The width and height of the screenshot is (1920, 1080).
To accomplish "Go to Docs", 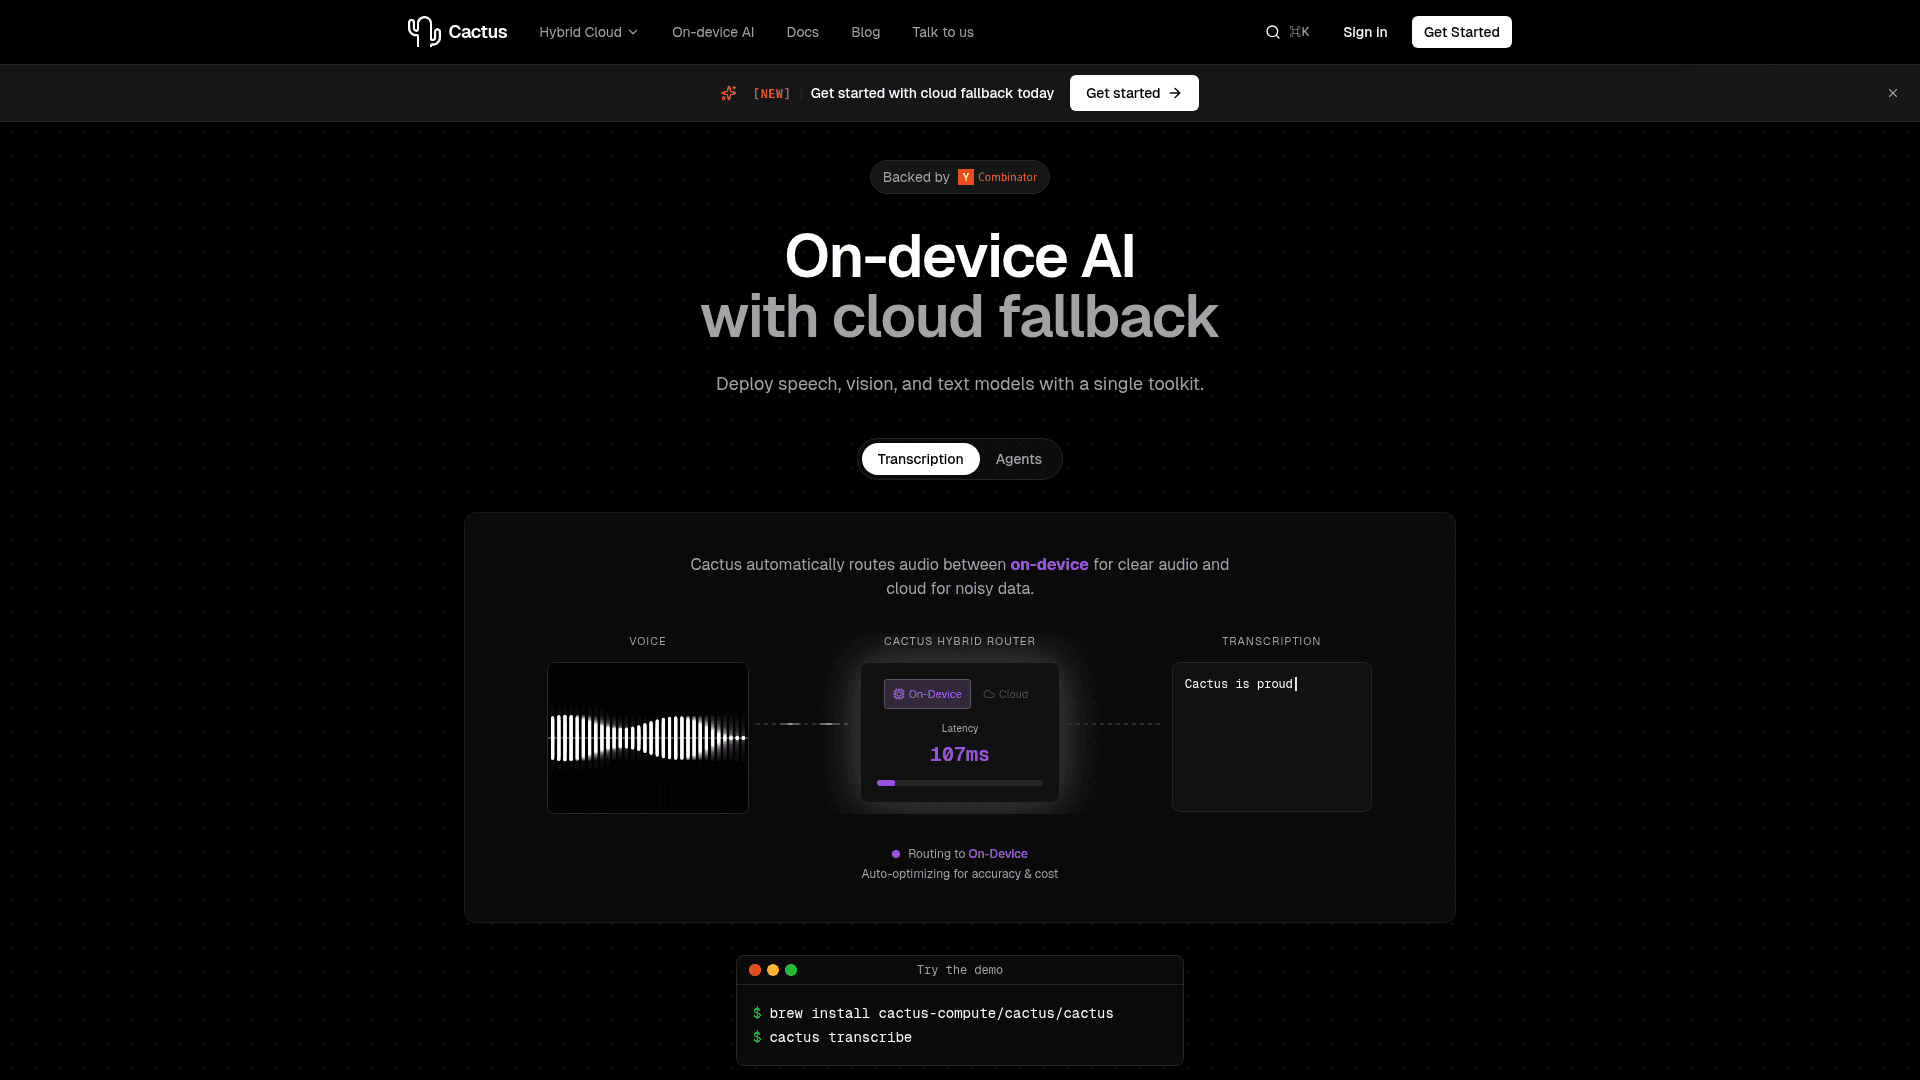I will pos(802,32).
